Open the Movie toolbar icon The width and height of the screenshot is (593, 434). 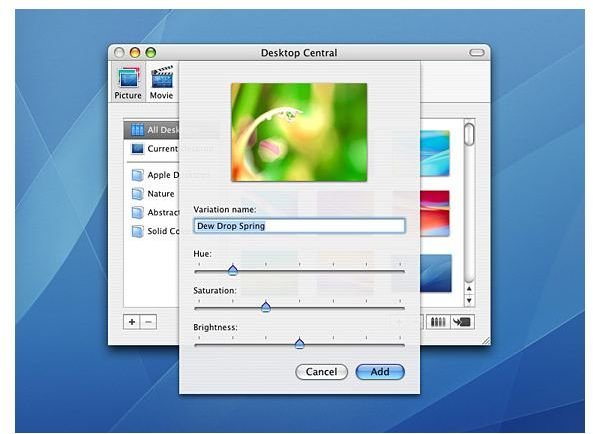tap(161, 82)
